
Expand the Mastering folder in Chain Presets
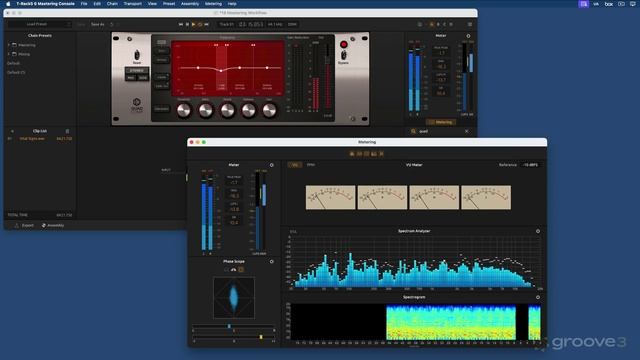point(9,45)
